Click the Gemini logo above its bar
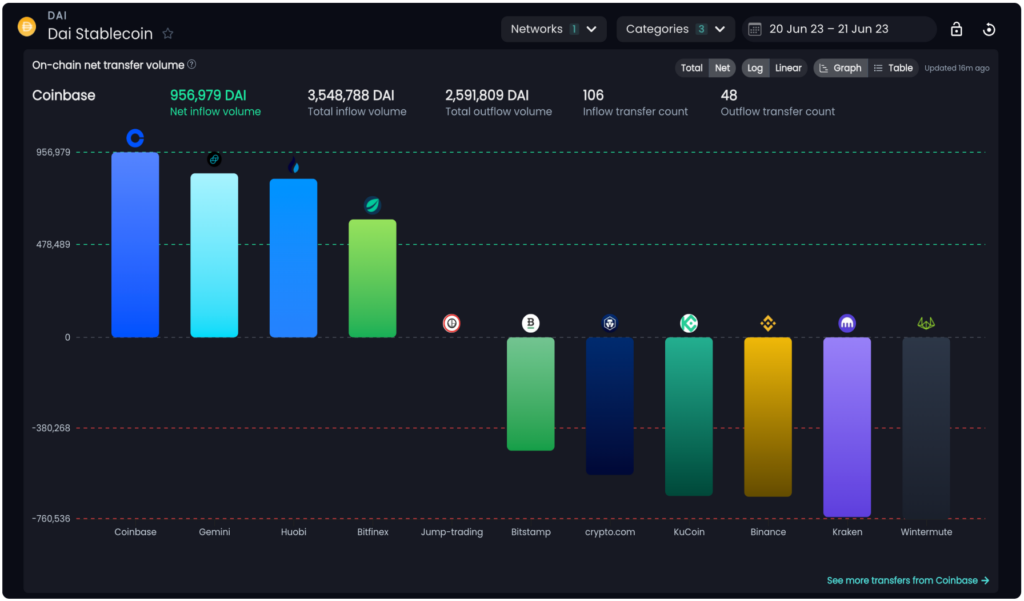Image resolution: width=1024 pixels, height=601 pixels. (214, 159)
